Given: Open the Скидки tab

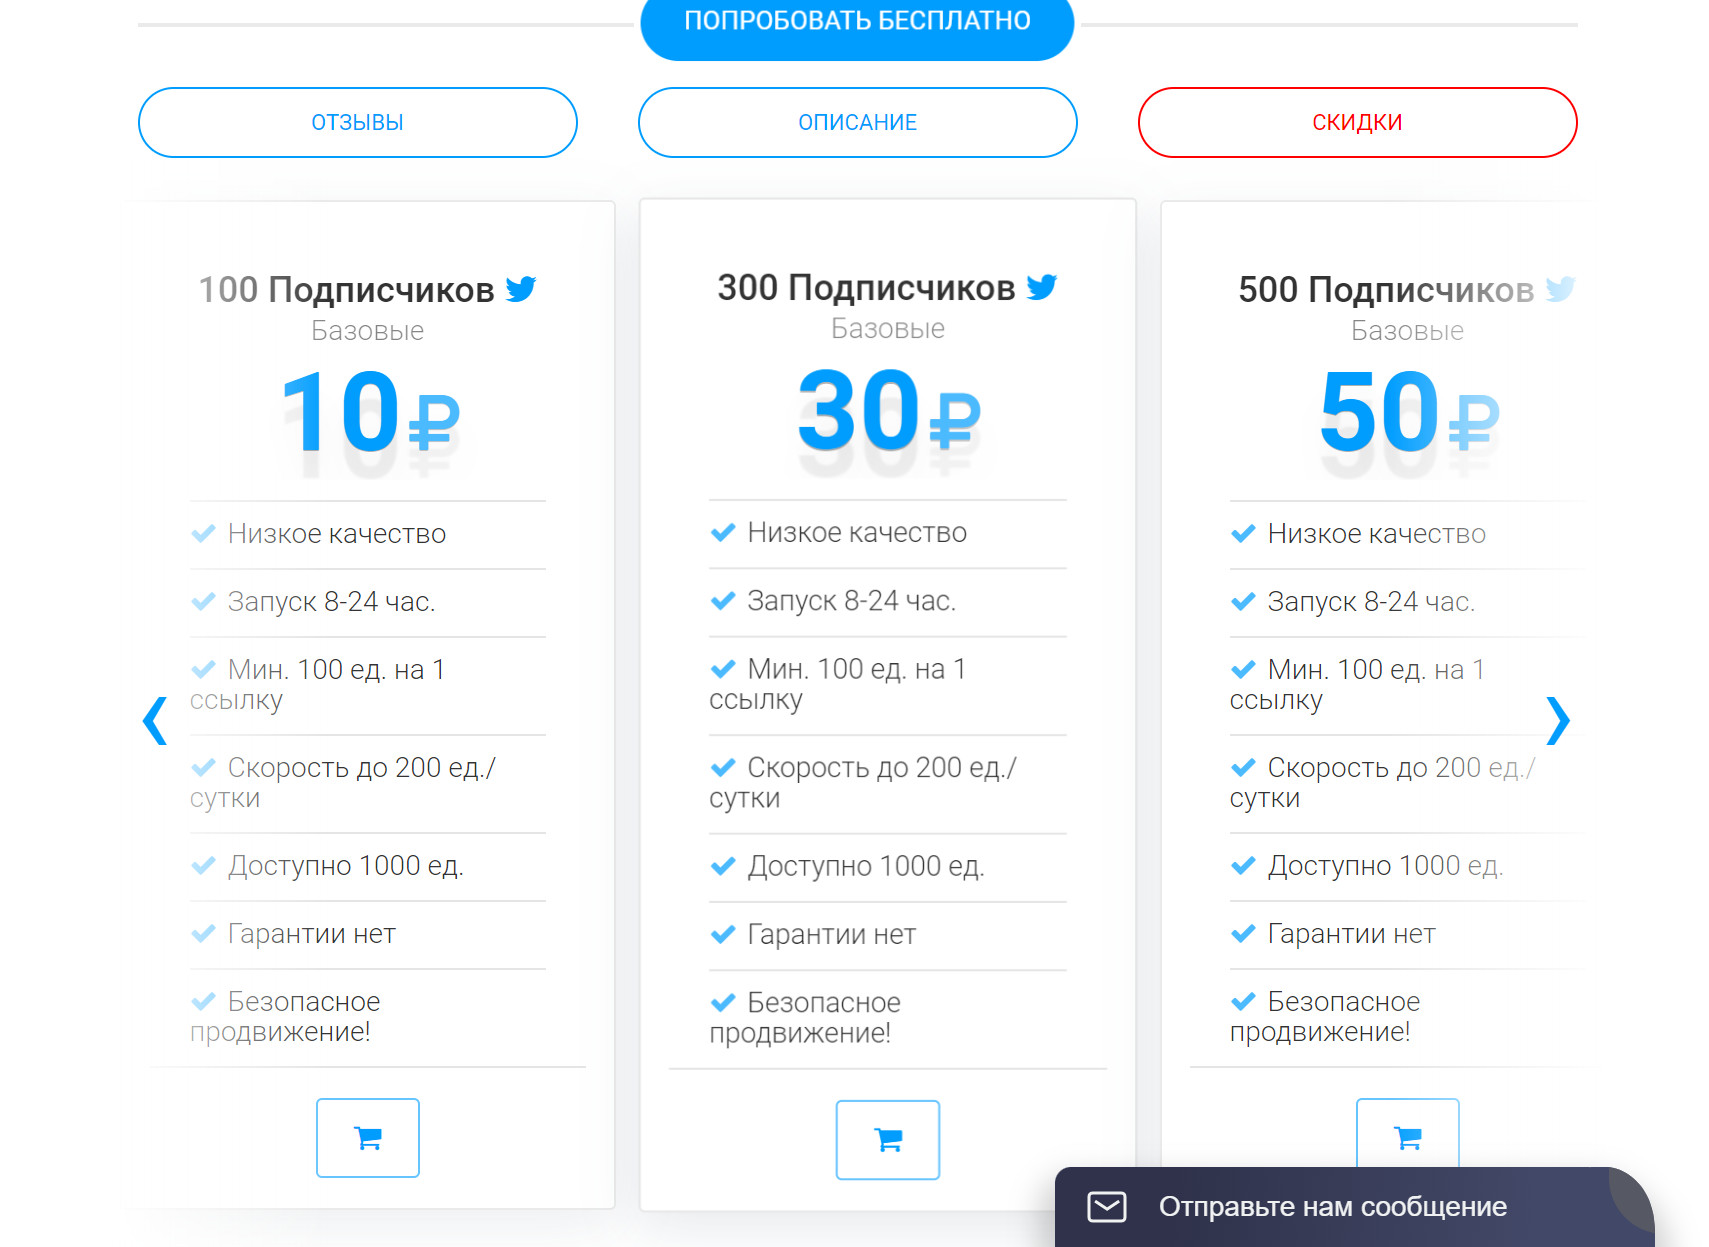Looking at the screenshot, I should click(x=1358, y=122).
